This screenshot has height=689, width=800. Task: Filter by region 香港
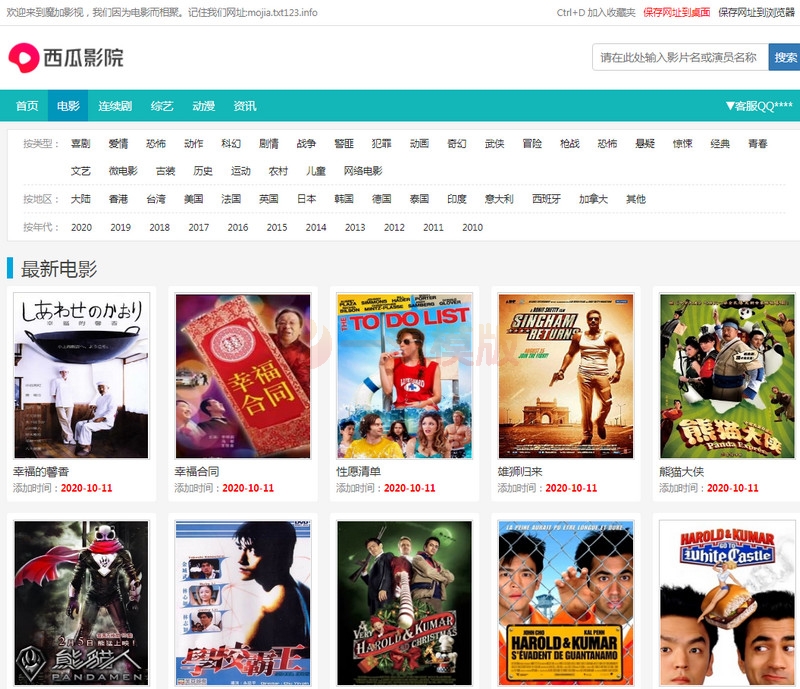click(119, 199)
